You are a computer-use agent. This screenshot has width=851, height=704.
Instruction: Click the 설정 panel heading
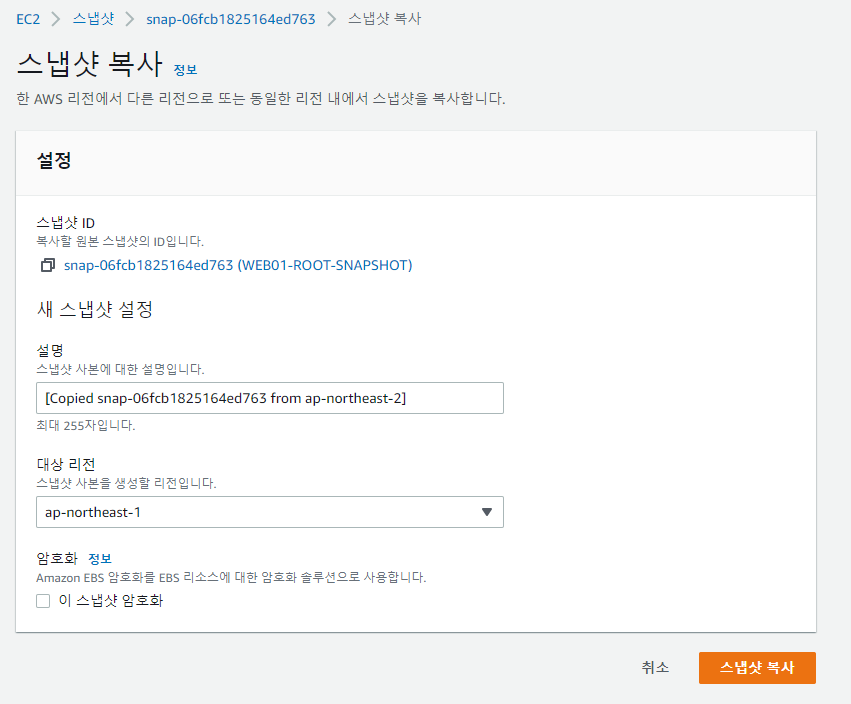click(x=54, y=160)
